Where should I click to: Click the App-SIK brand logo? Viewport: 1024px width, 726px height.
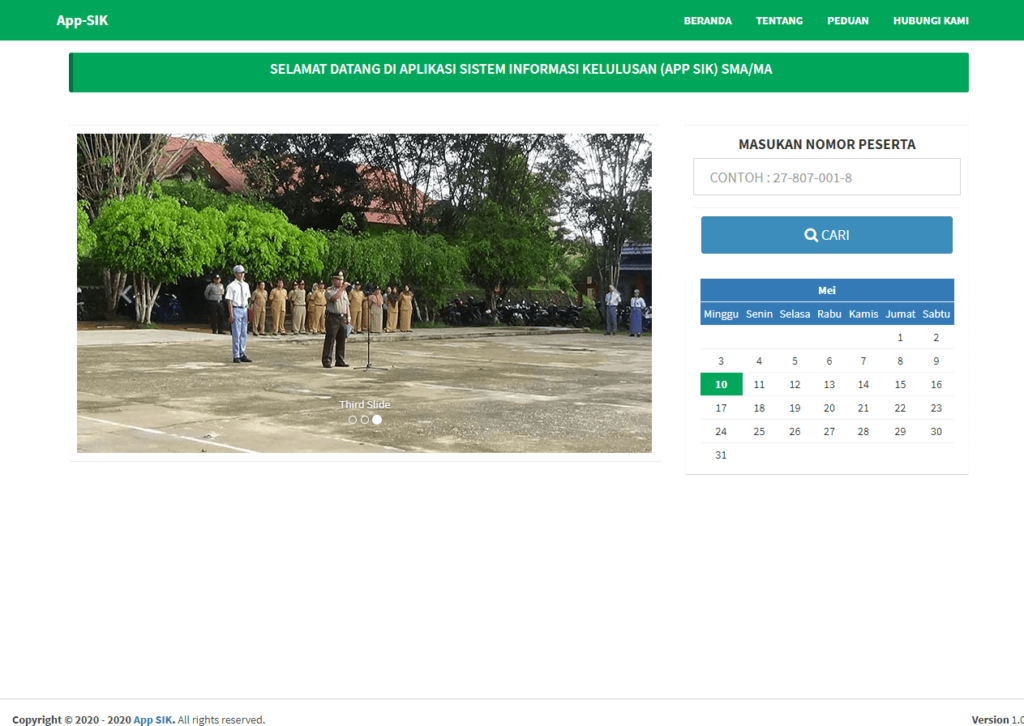[82, 21]
